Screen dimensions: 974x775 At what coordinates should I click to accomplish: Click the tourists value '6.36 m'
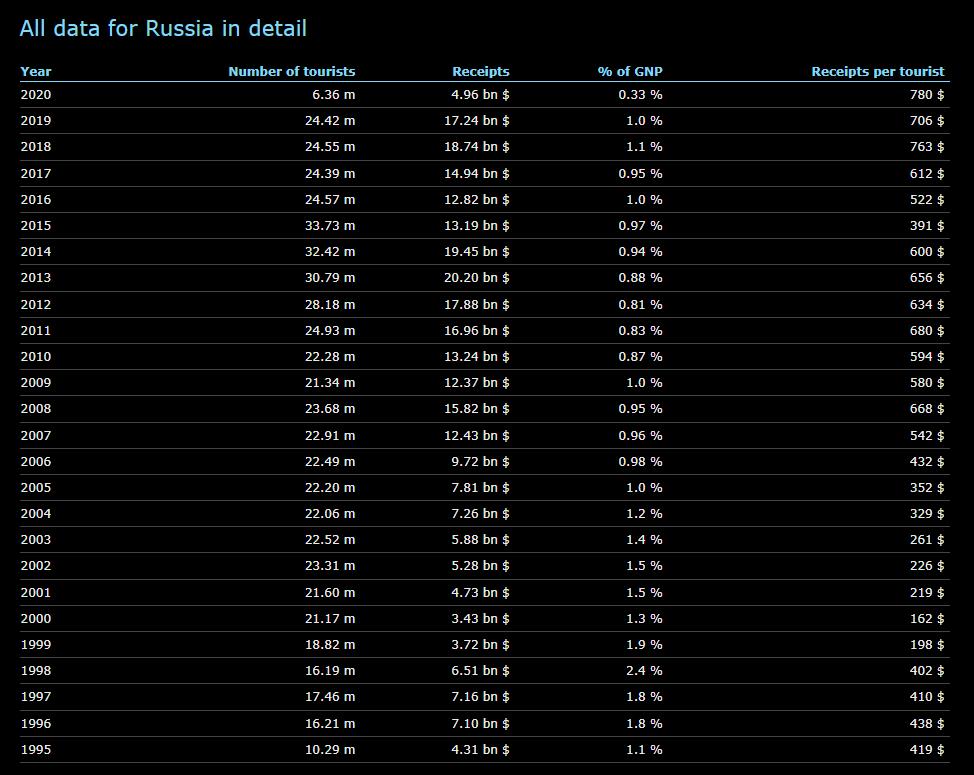tap(334, 94)
